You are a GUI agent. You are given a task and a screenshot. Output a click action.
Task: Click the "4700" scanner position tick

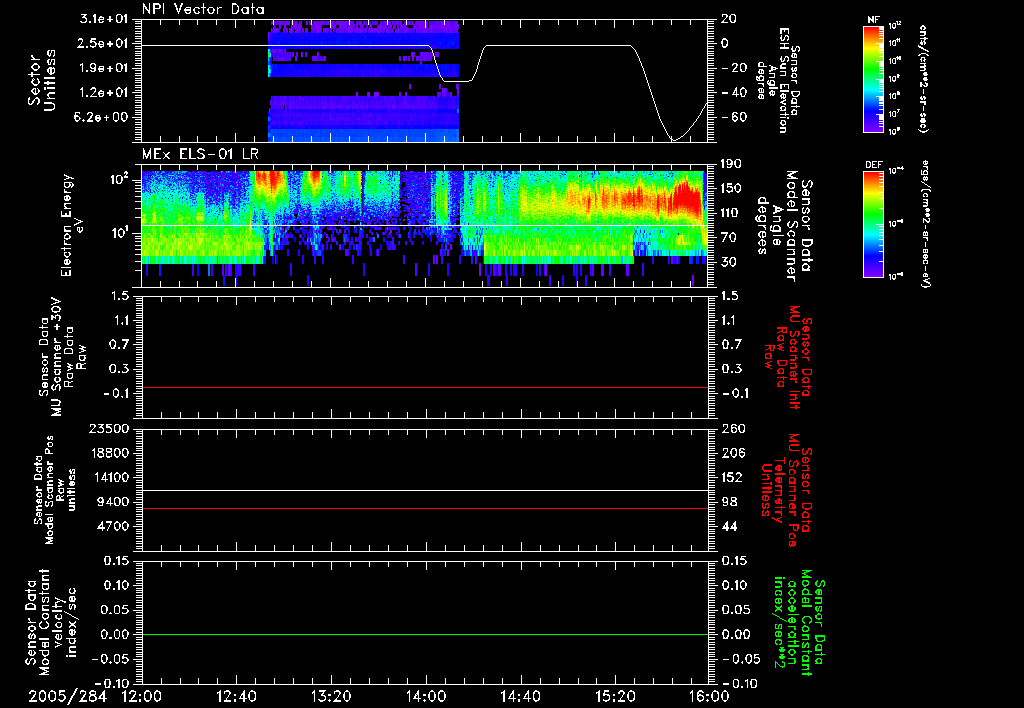coord(112,526)
